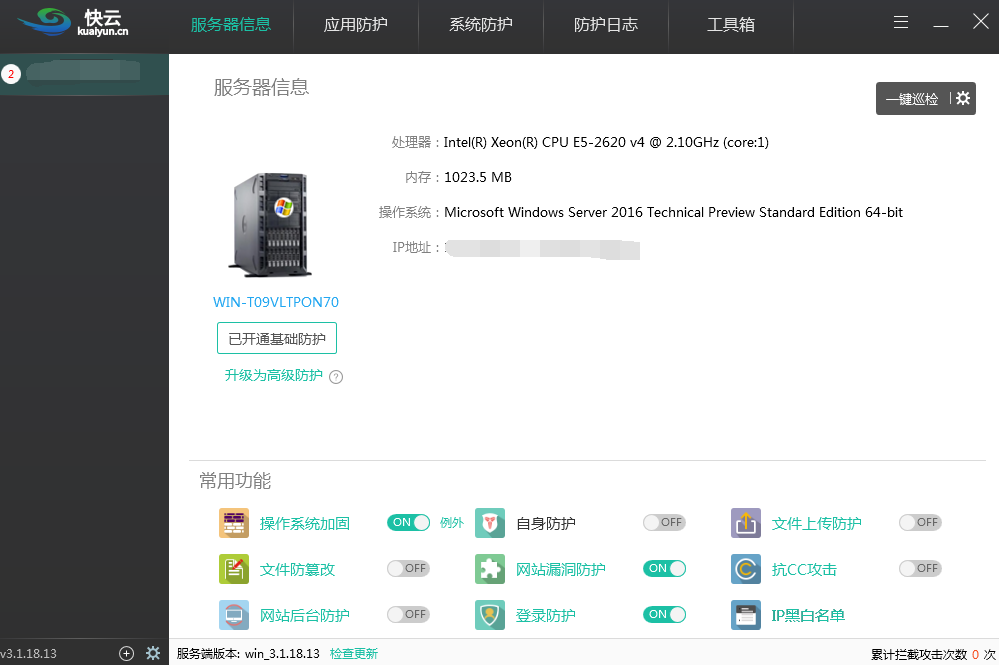Open 升级为高级防护 upgrade link
The image size is (999, 665).
276,376
